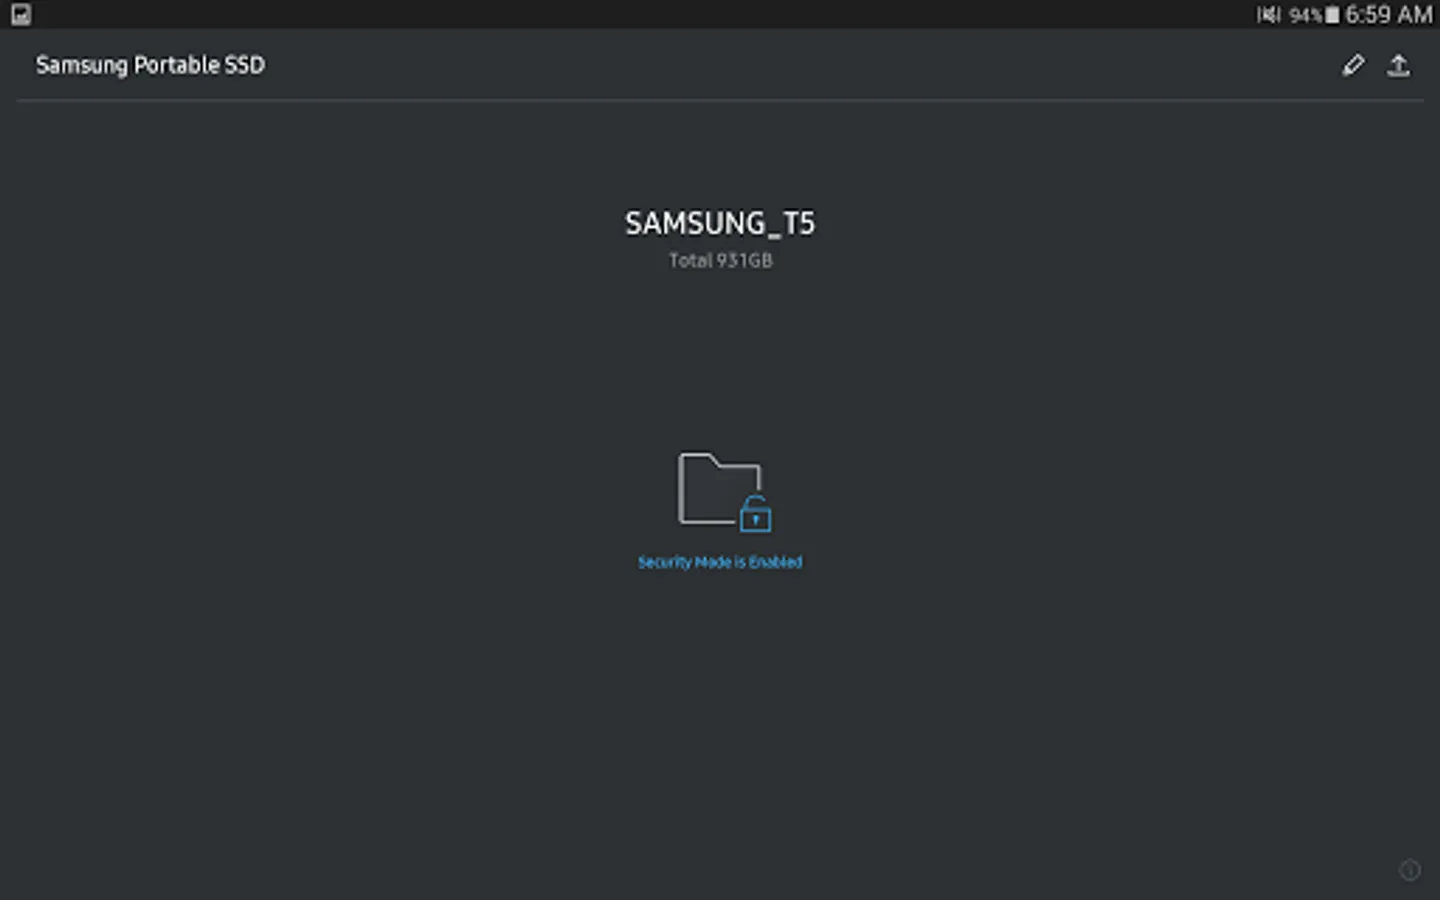Tap the muted vibrate status icon

(1268, 14)
